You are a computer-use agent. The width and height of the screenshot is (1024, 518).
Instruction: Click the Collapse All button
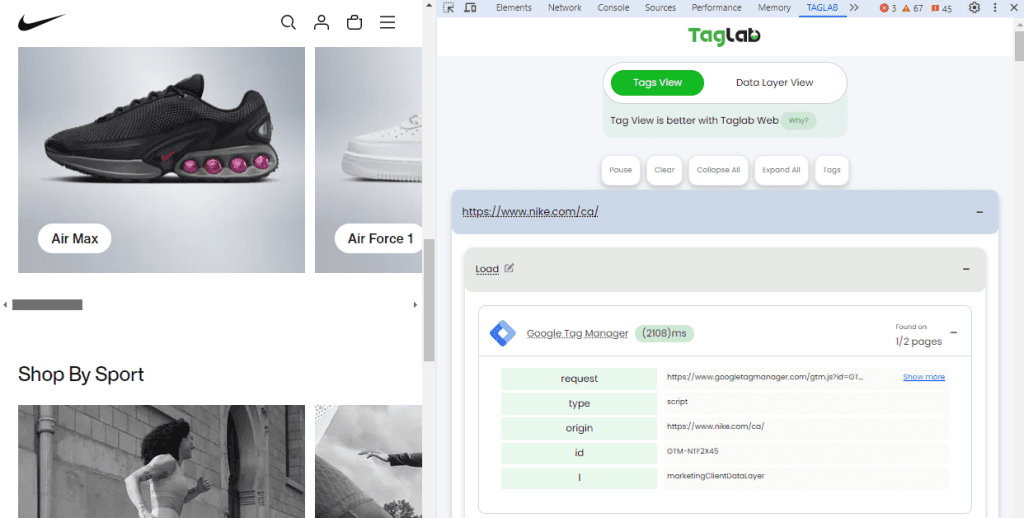click(718, 170)
